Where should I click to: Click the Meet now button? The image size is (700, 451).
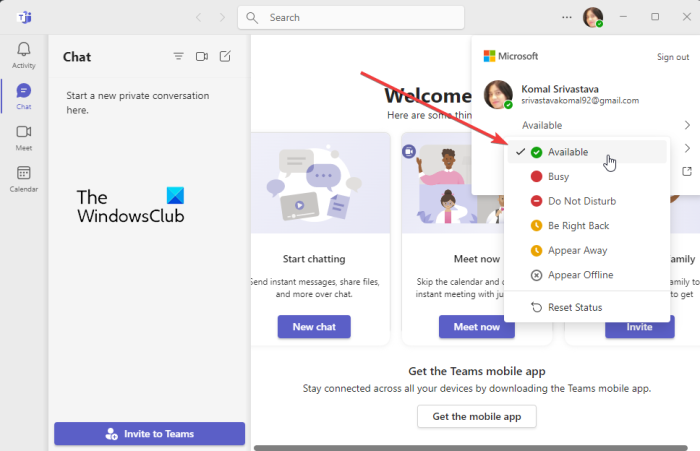coord(477,326)
